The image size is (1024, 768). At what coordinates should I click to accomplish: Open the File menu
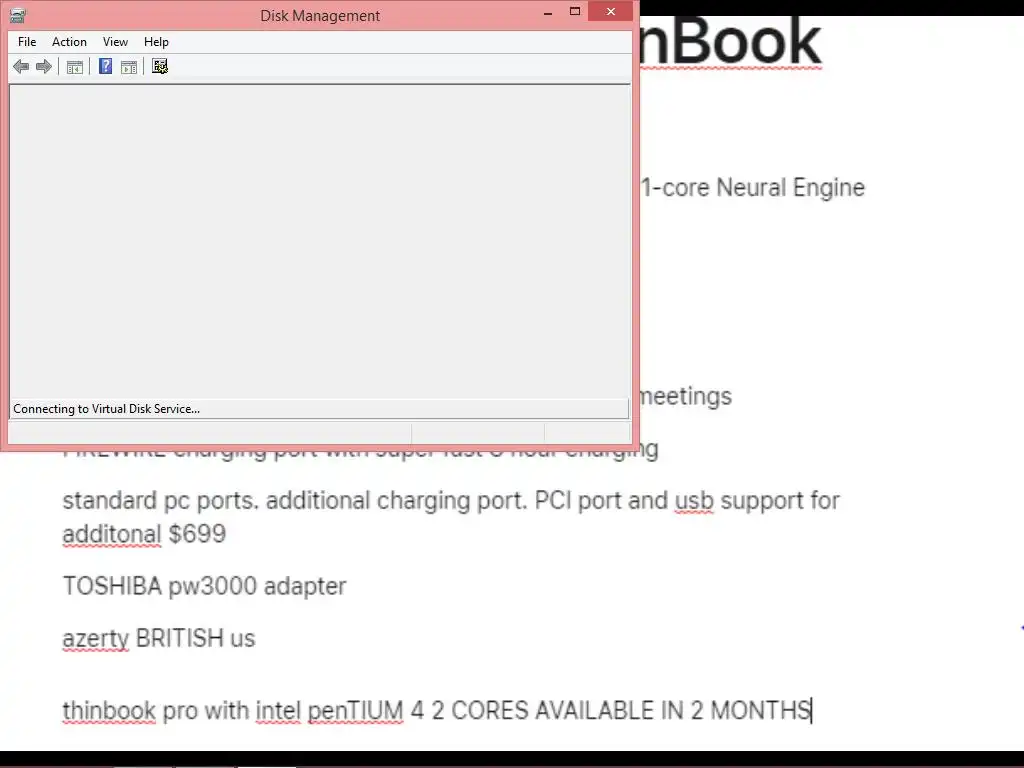[x=27, y=42]
